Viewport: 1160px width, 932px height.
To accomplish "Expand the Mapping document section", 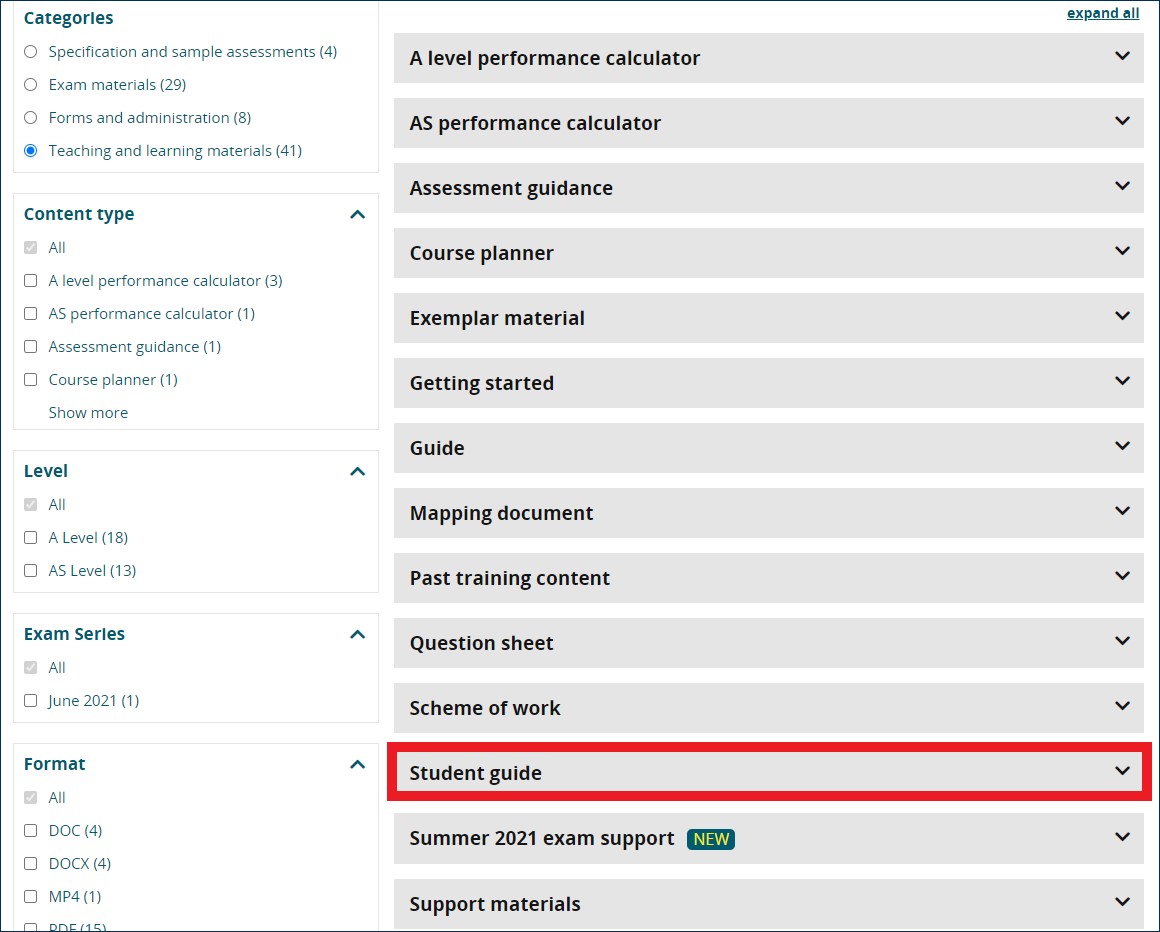I will (501, 513).
